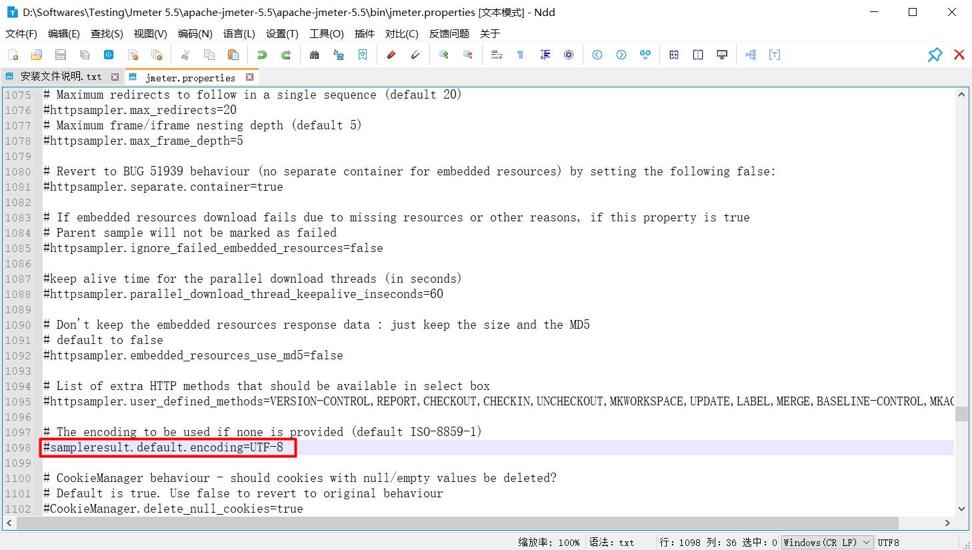Click the red X icon beside the pin
972x550 pixels.
959,55
